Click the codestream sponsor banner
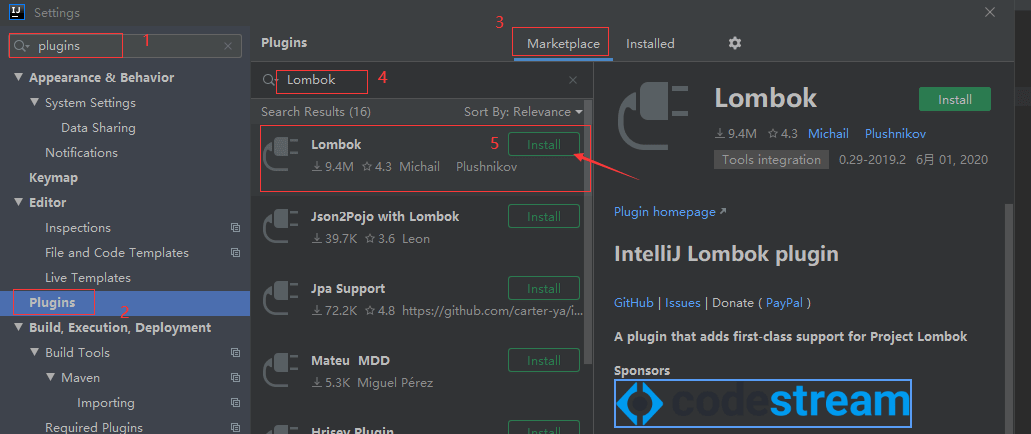 click(763, 403)
